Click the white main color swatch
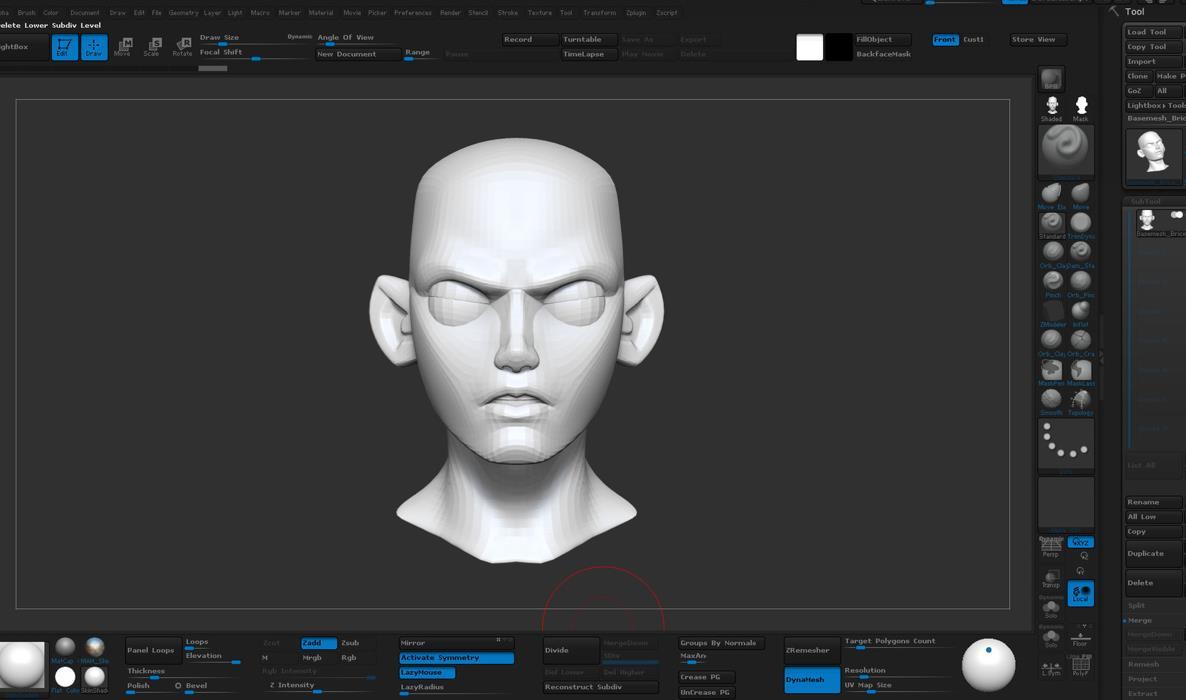The width and height of the screenshot is (1186, 700). [809, 47]
